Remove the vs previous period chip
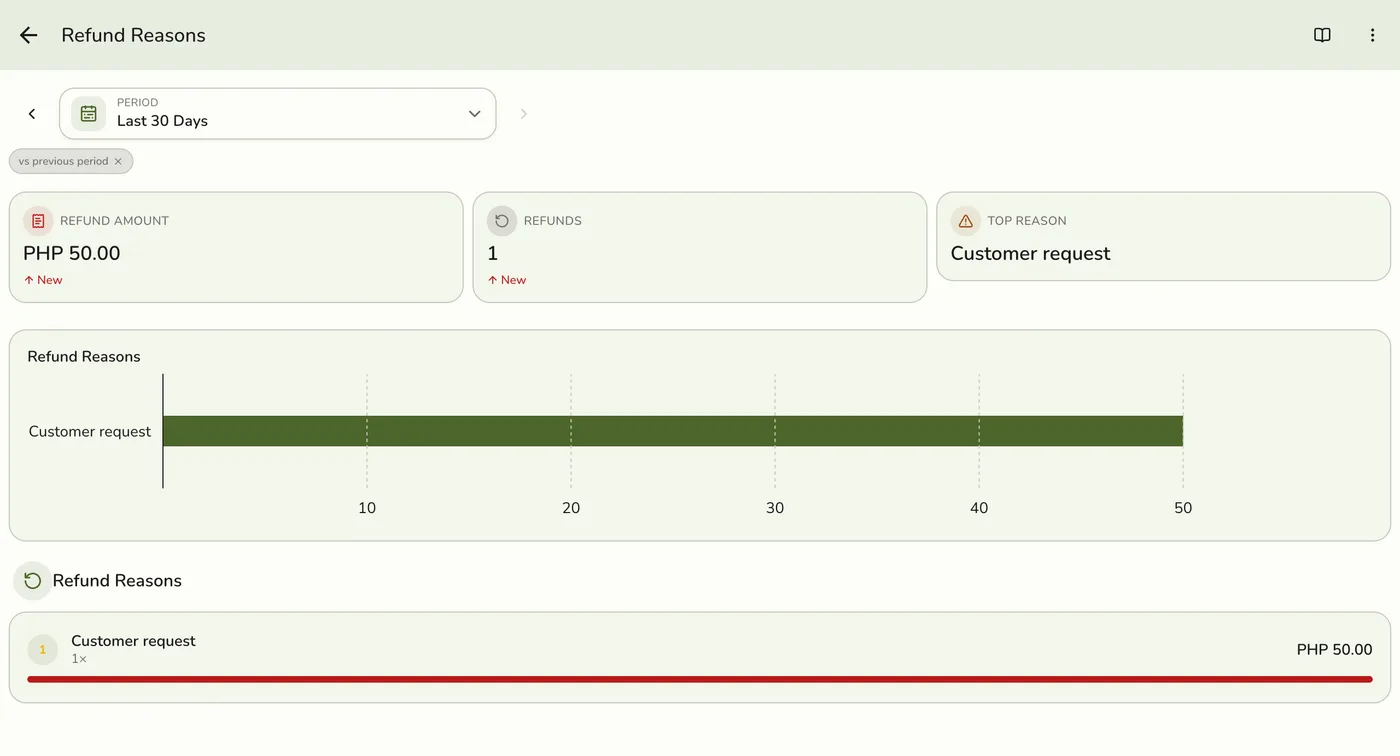The width and height of the screenshot is (1400, 756). tap(118, 161)
